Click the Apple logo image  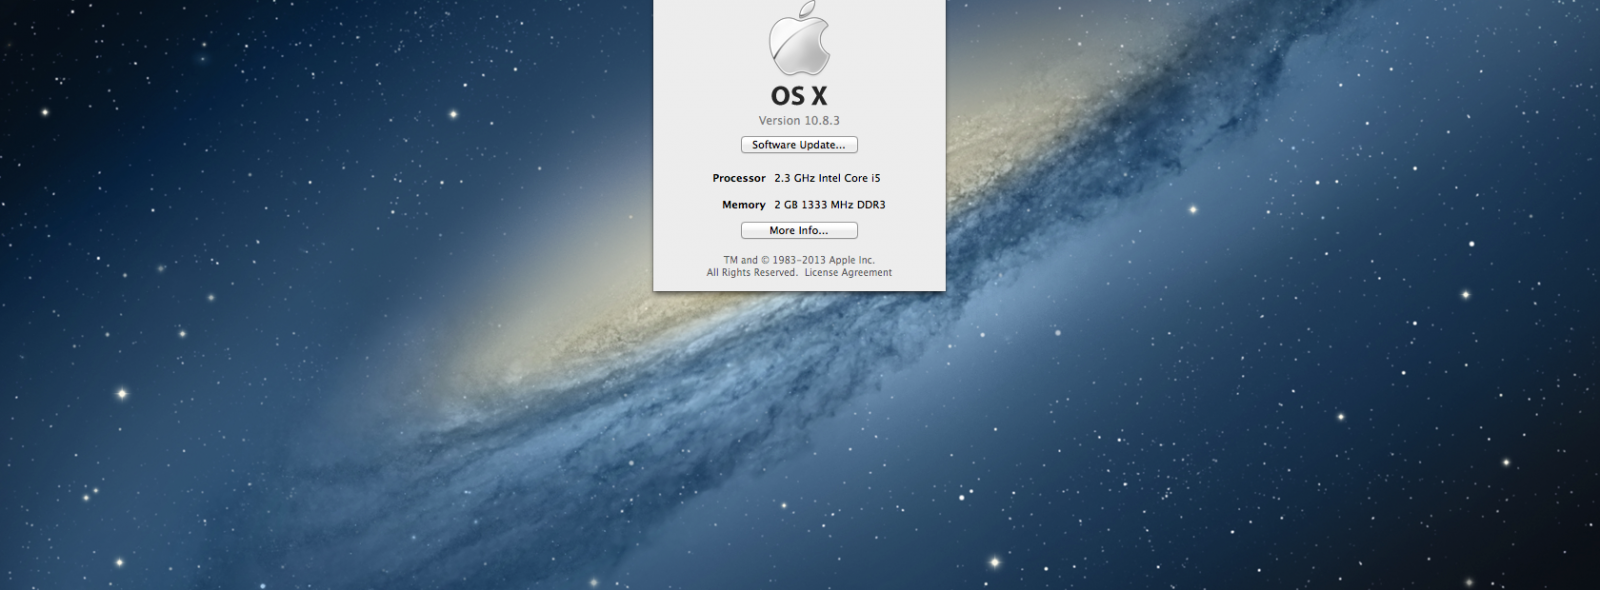pyautogui.click(x=799, y=37)
